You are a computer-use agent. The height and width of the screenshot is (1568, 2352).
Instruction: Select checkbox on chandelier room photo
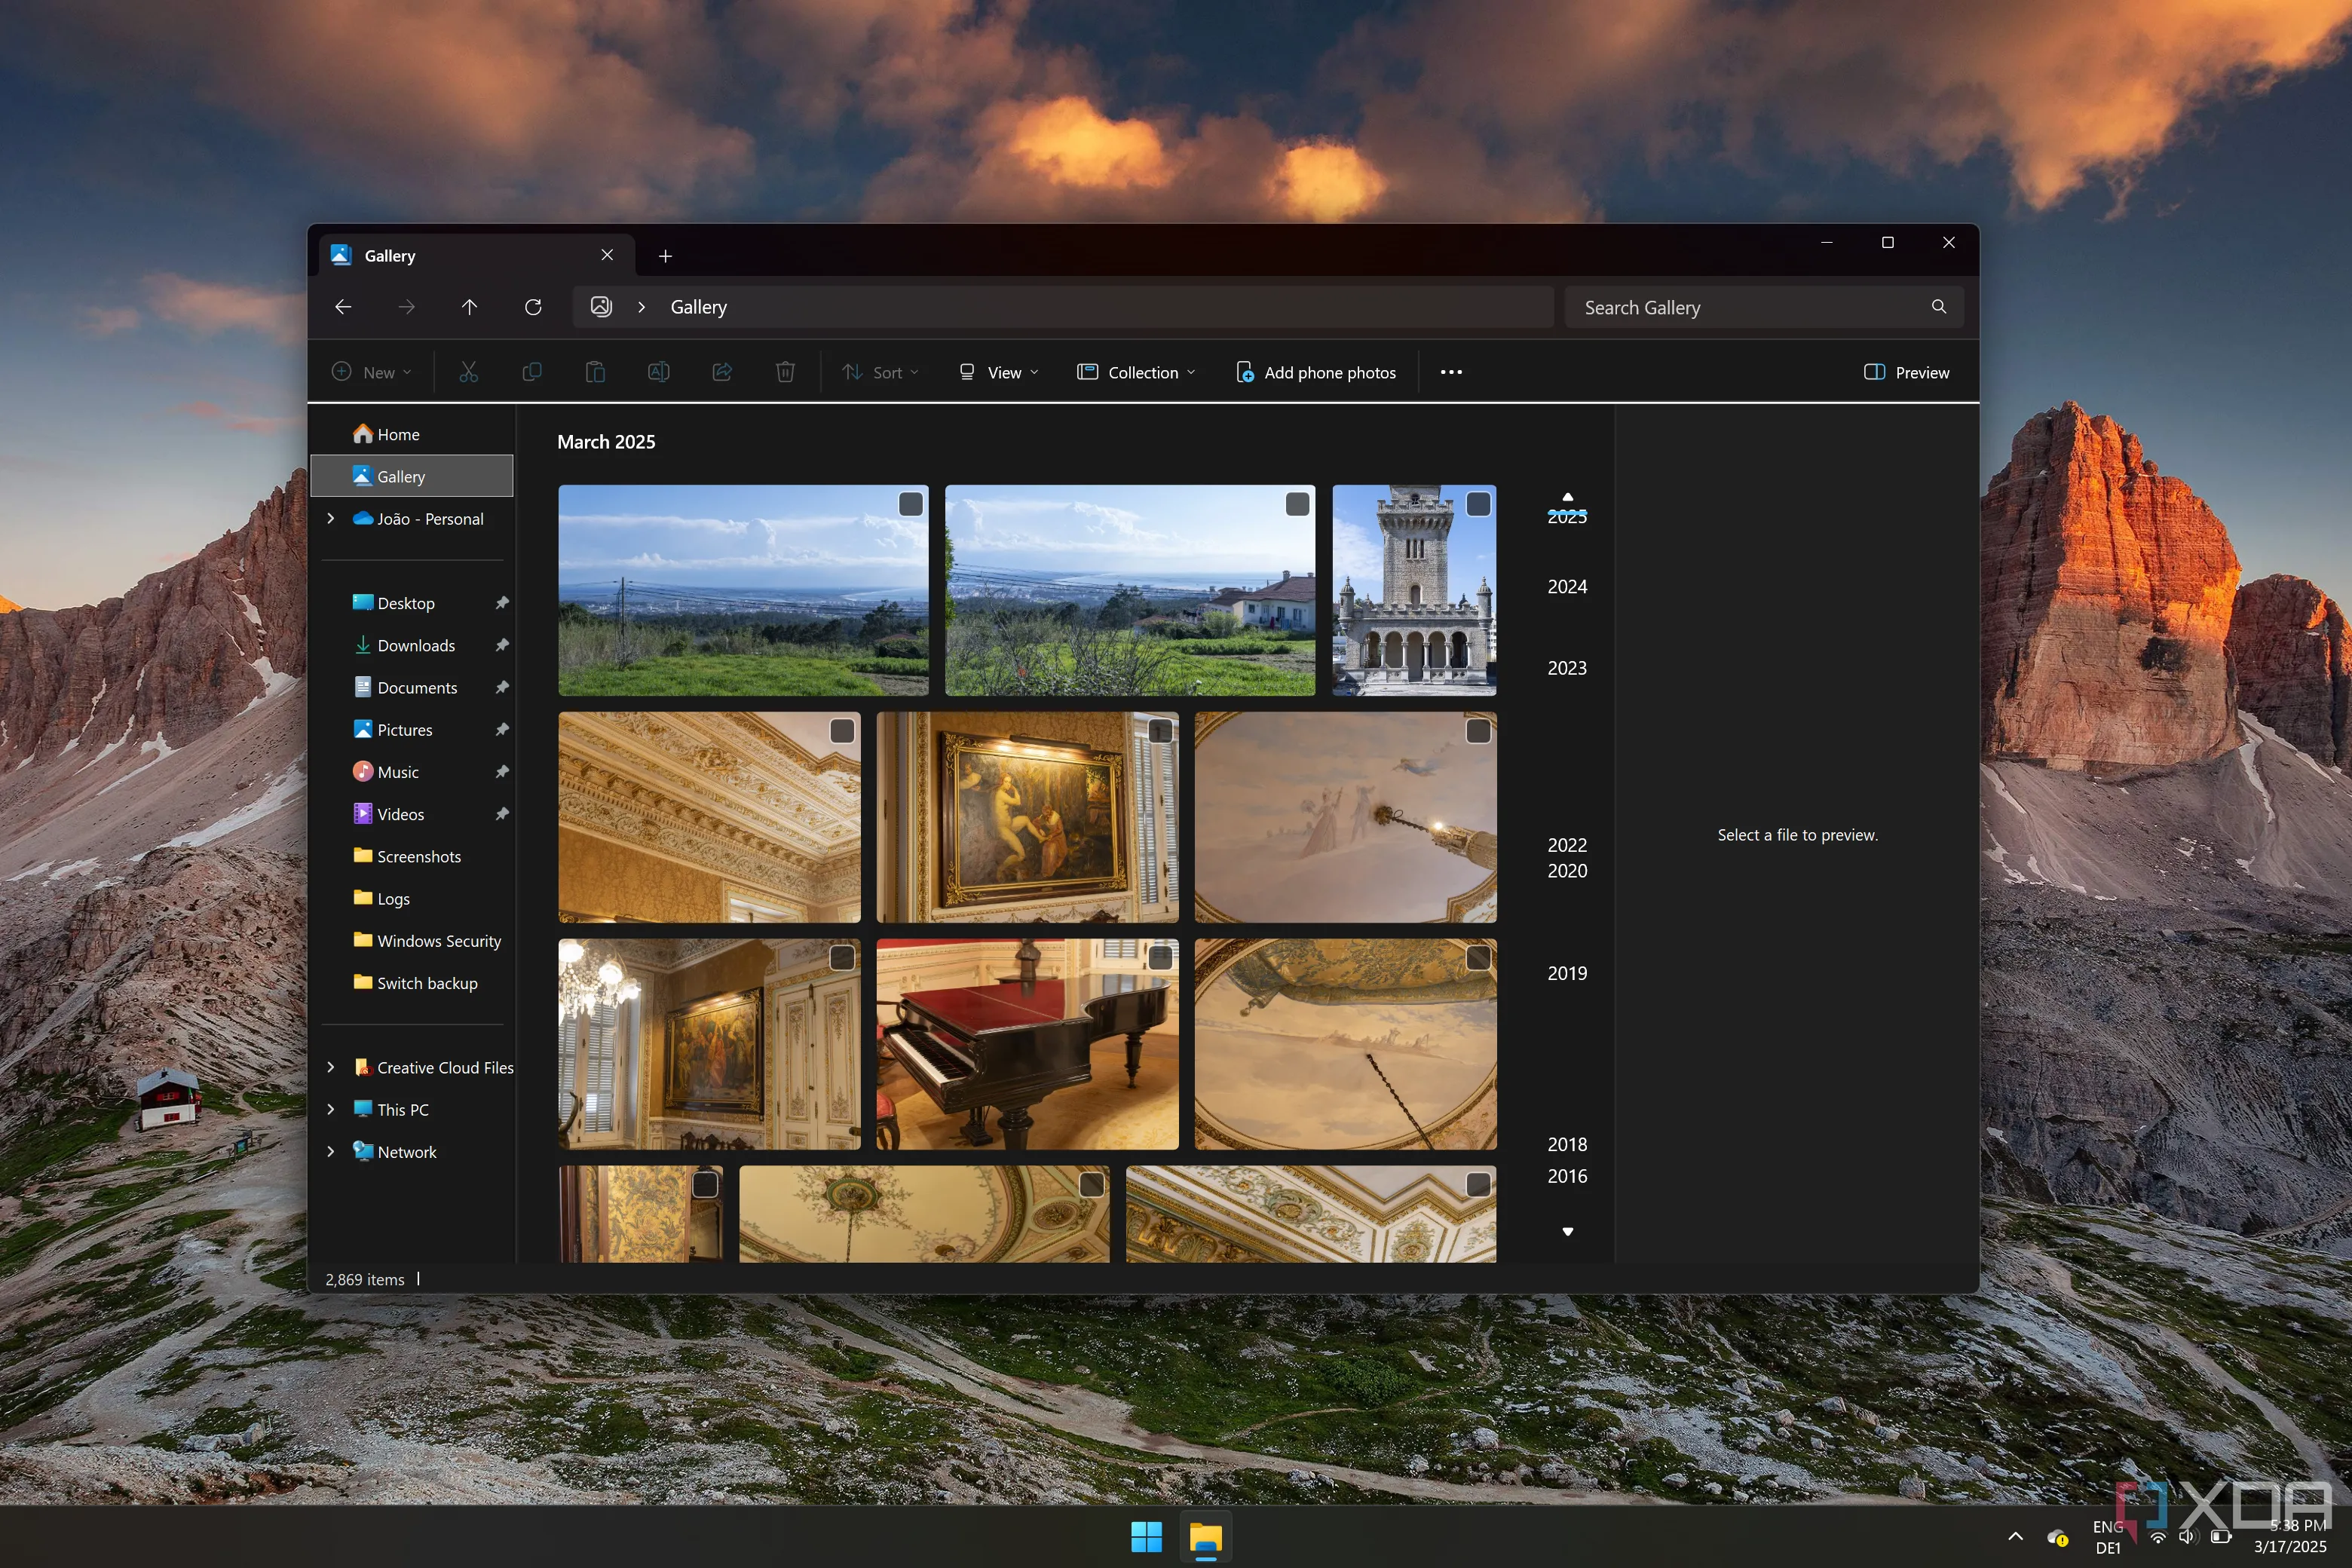(842, 958)
